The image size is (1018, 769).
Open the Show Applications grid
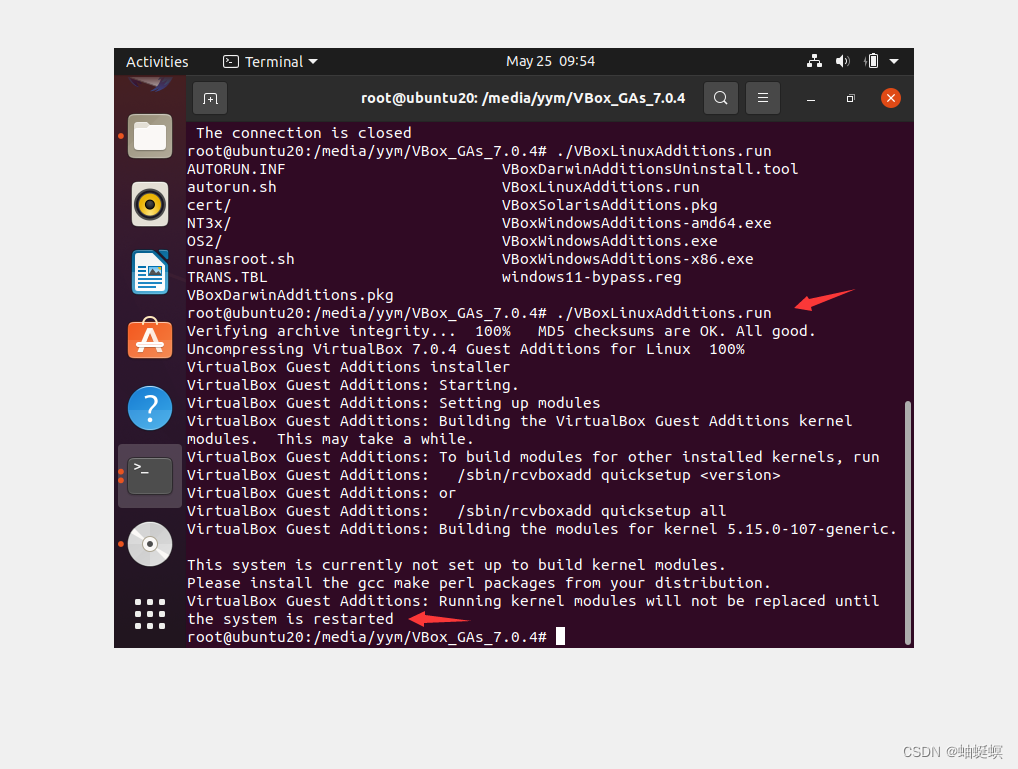pos(149,614)
